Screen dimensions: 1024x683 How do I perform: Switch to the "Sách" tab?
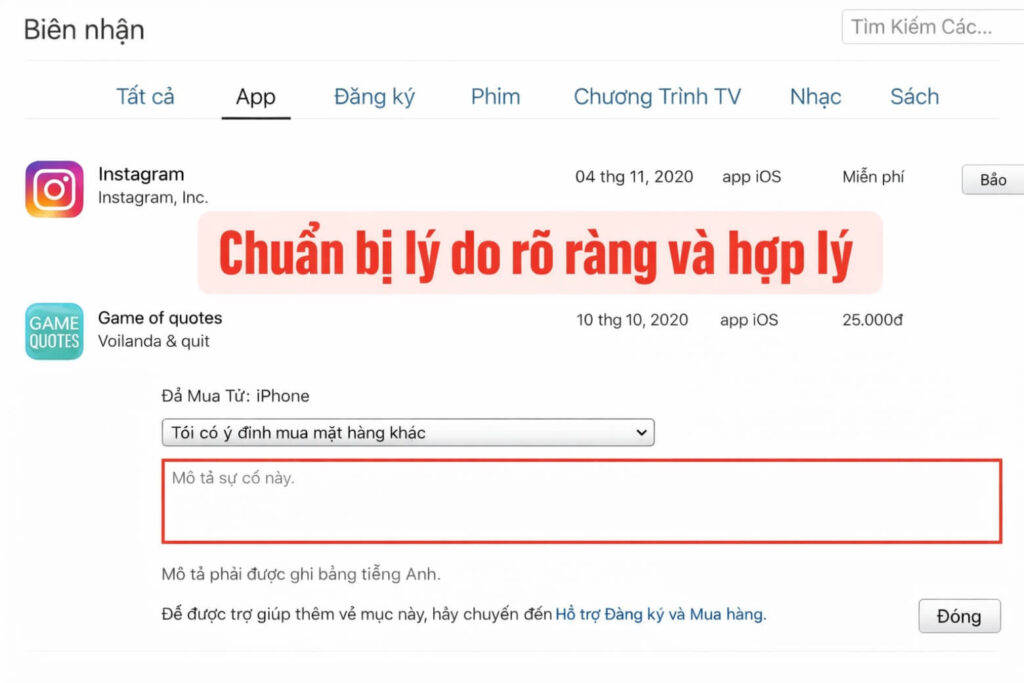[913, 96]
